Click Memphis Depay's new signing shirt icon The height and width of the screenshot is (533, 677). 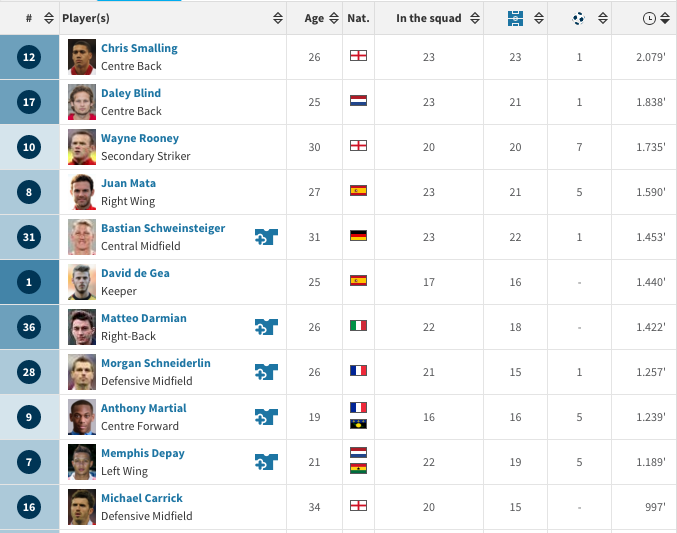point(266,462)
